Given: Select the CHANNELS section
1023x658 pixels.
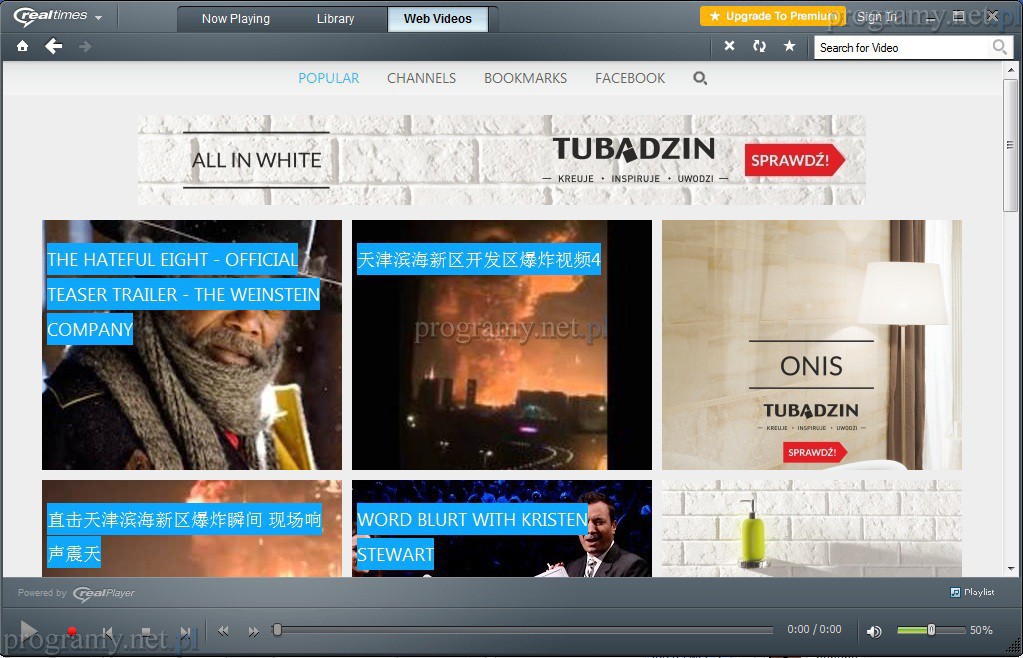Looking at the screenshot, I should (421, 78).
